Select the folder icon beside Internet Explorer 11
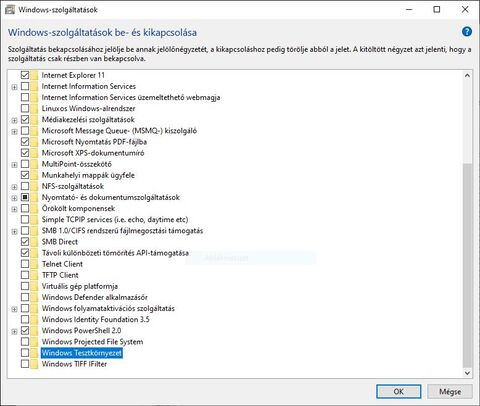This screenshot has height=406, width=480. click(x=34, y=75)
